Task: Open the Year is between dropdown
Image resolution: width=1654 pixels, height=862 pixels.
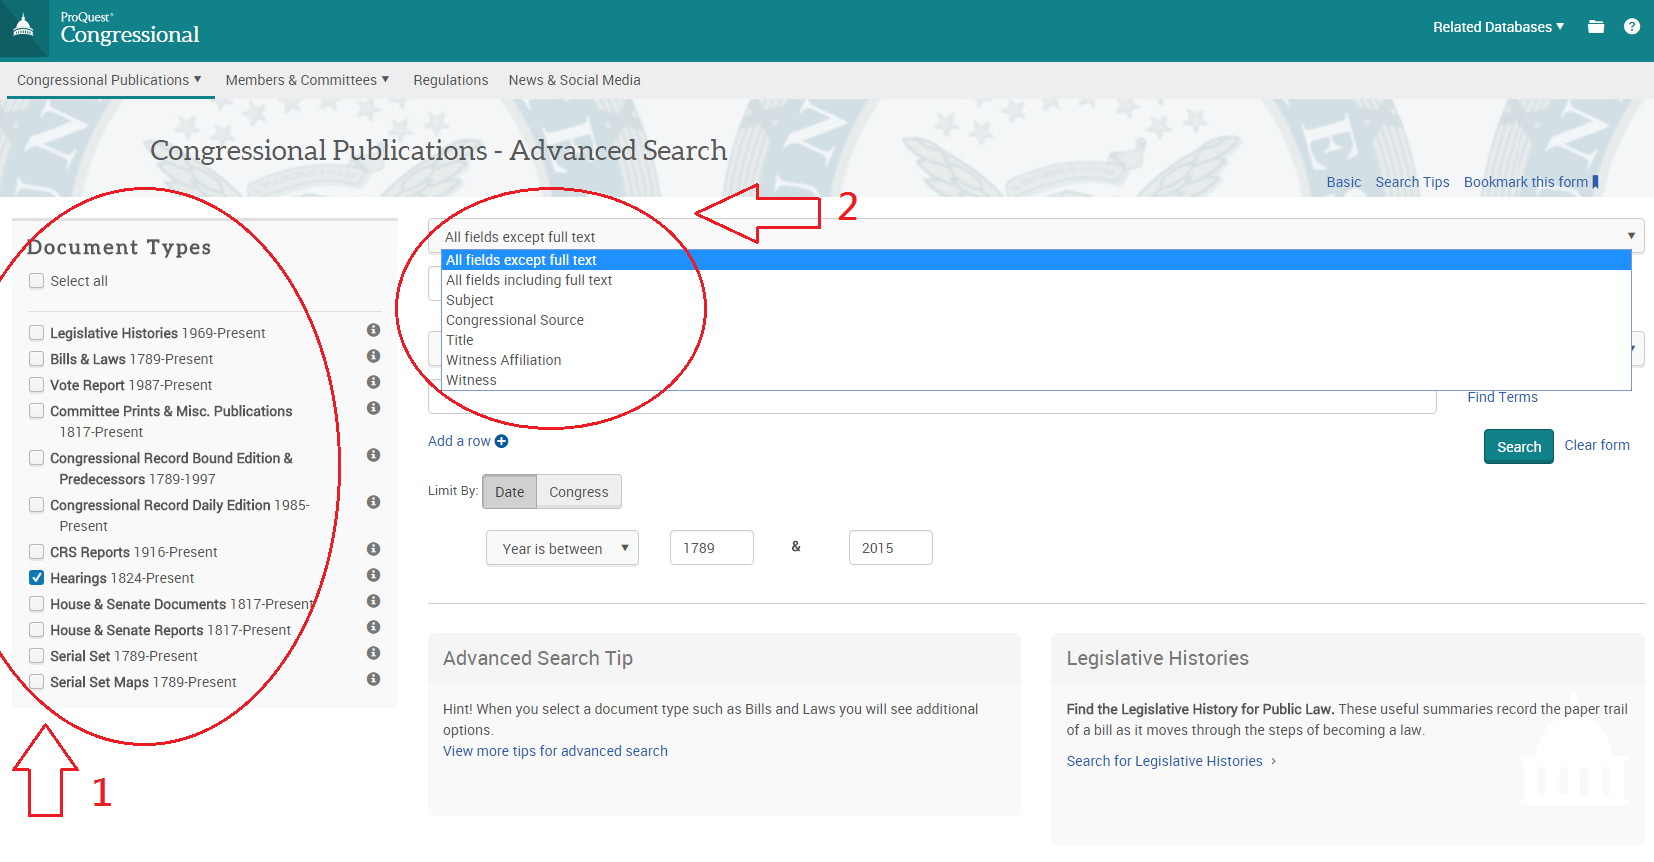Action: pos(562,548)
